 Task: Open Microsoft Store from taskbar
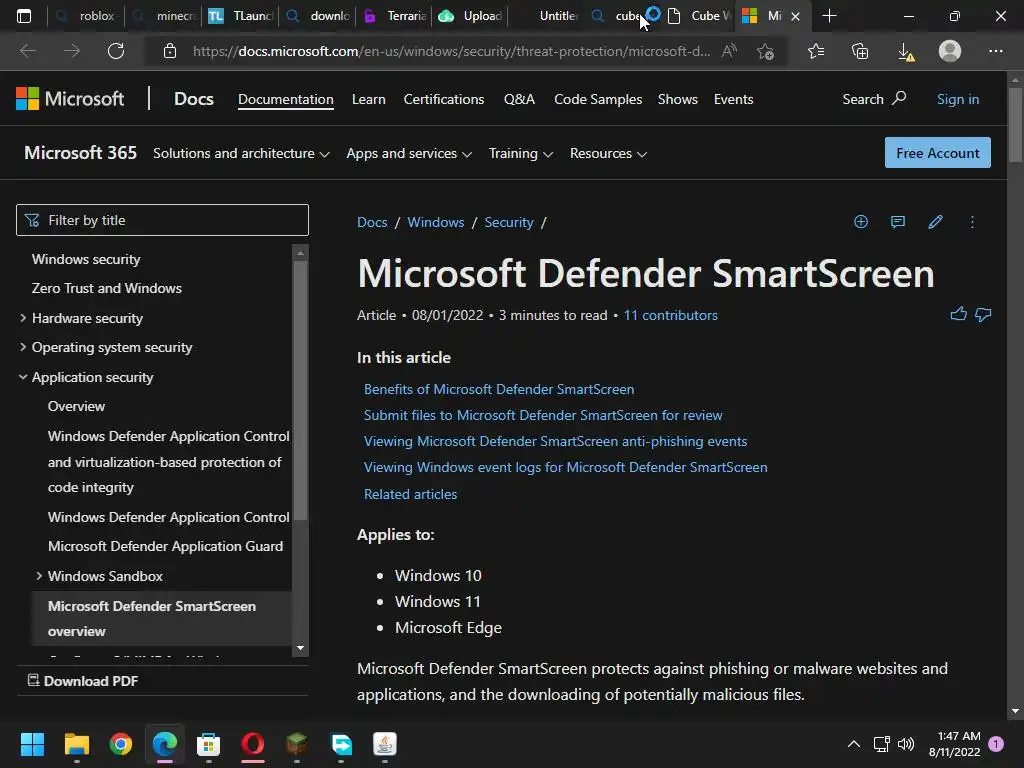click(x=208, y=744)
